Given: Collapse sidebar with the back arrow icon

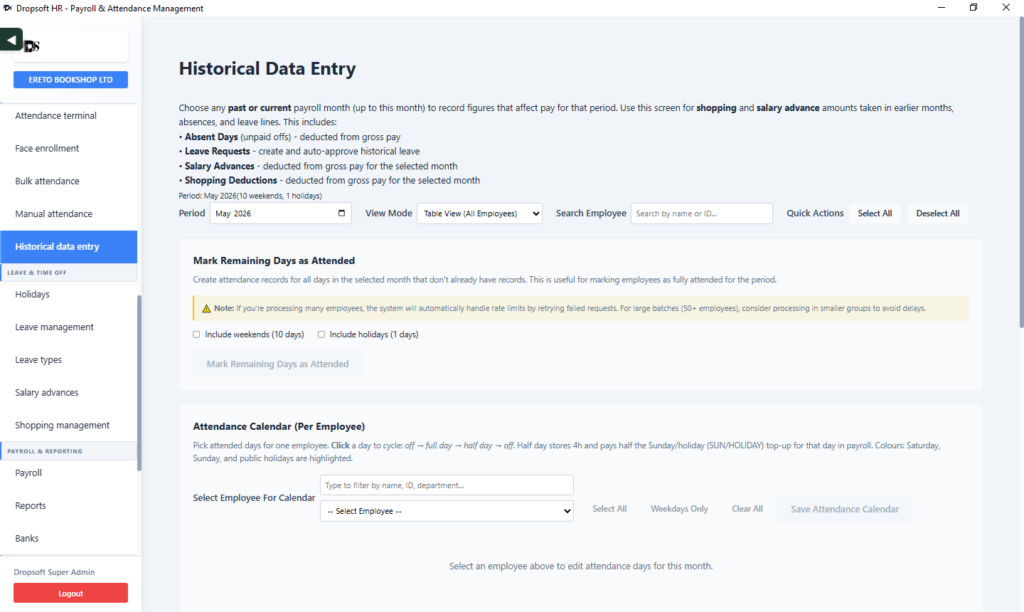Looking at the screenshot, I should coord(11,40).
